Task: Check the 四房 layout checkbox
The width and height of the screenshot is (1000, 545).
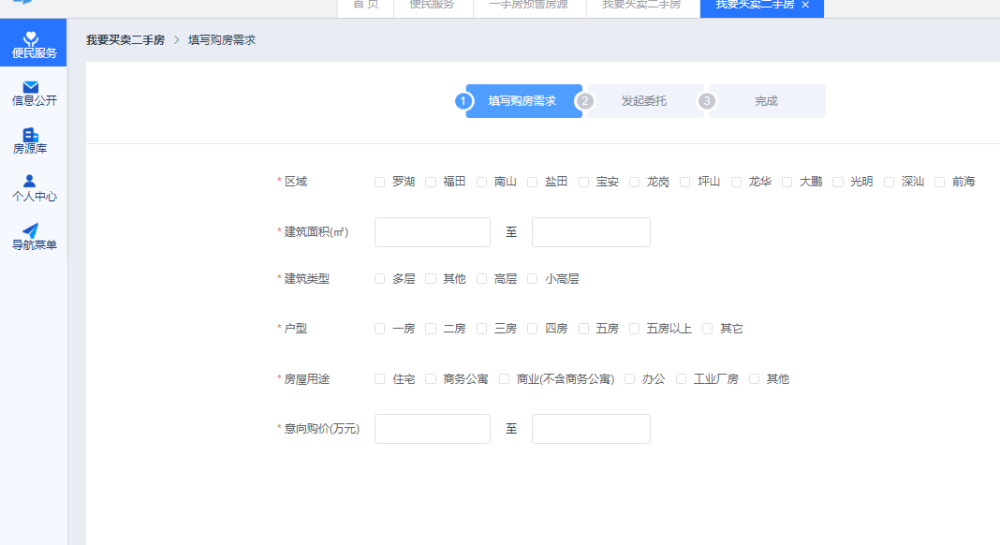Action: point(532,329)
